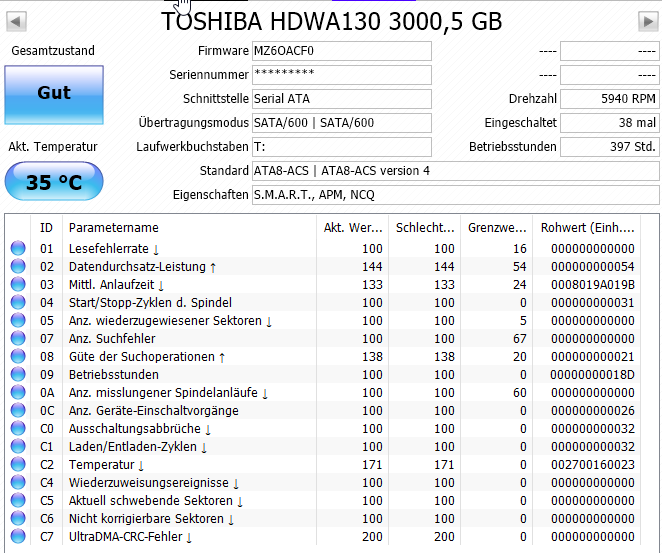This screenshot has width=662, height=553.
Task: Select the Eigenschaften S.M.A.R.T. field
Action: (456, 195)
